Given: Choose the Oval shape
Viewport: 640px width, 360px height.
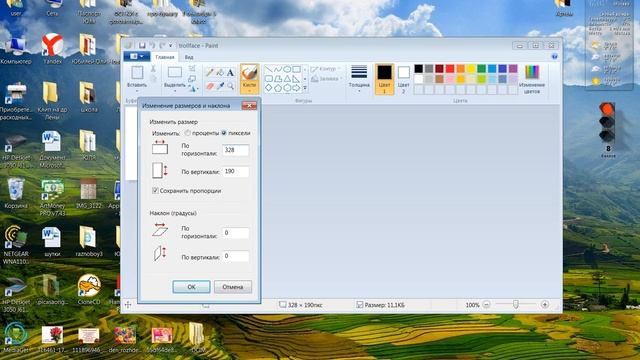Looking at the screenshot, I should pos(287,69).
